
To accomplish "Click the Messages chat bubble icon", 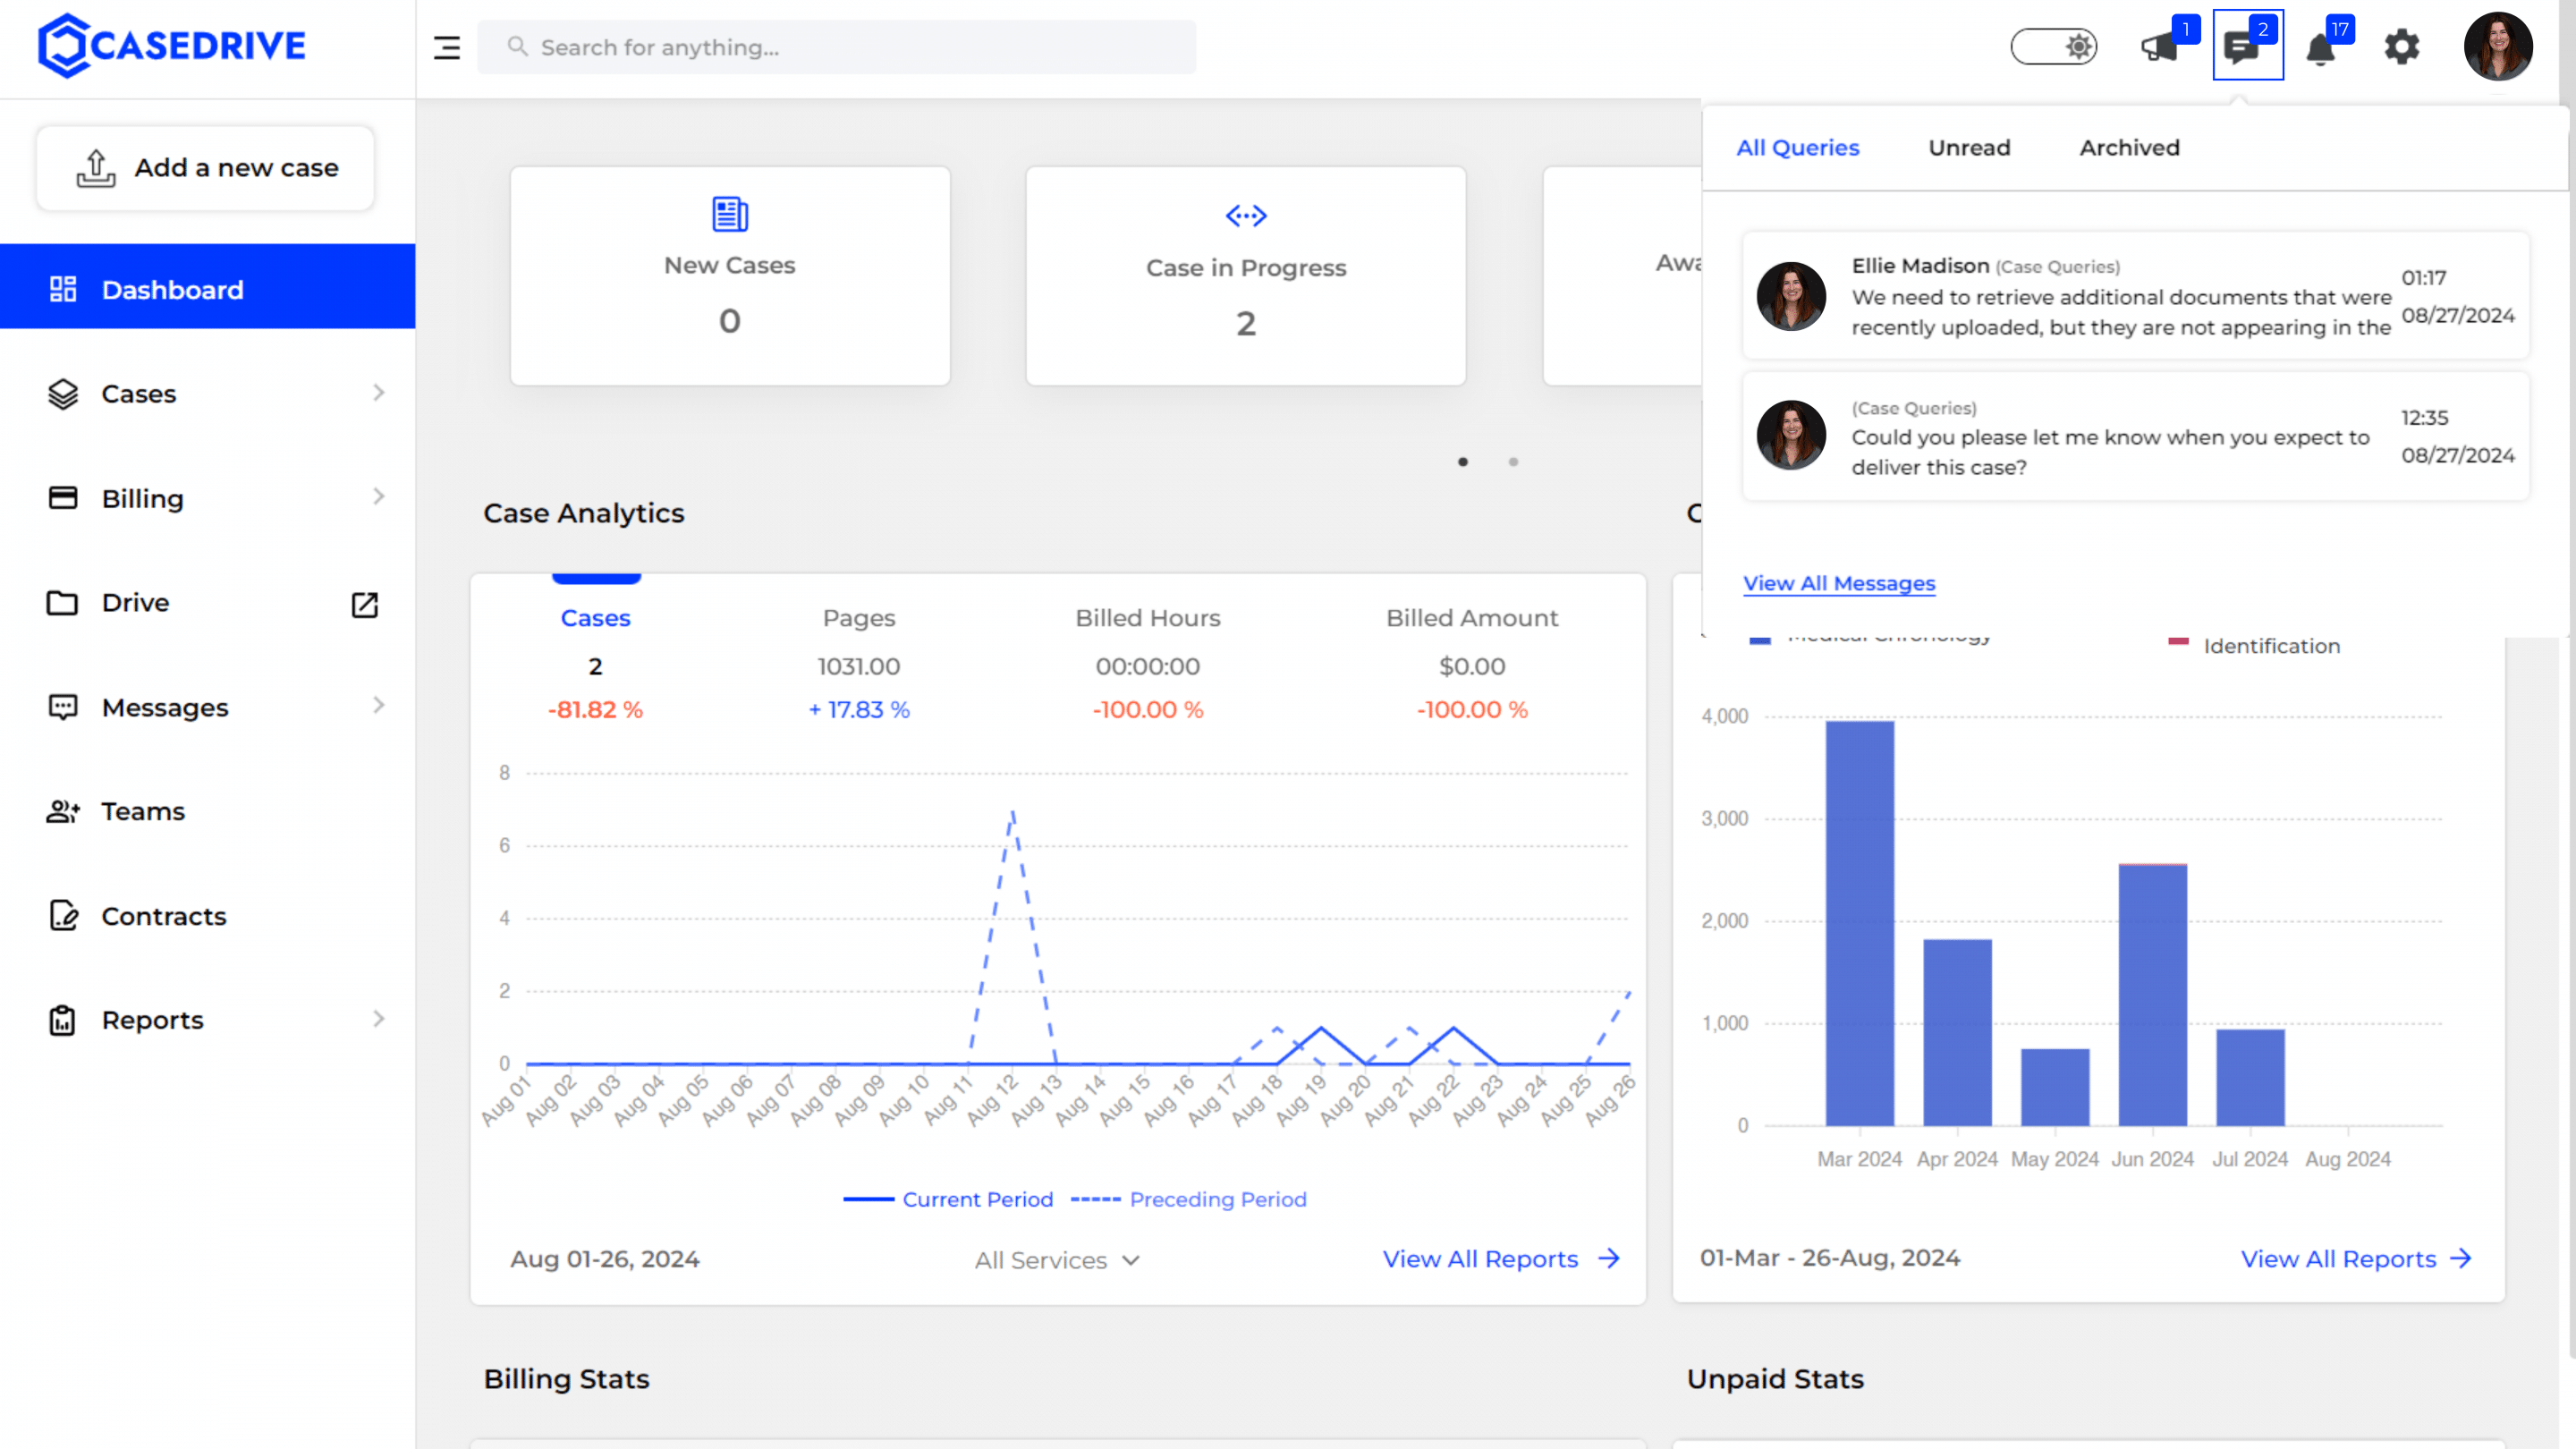I will tap(63, 707).
